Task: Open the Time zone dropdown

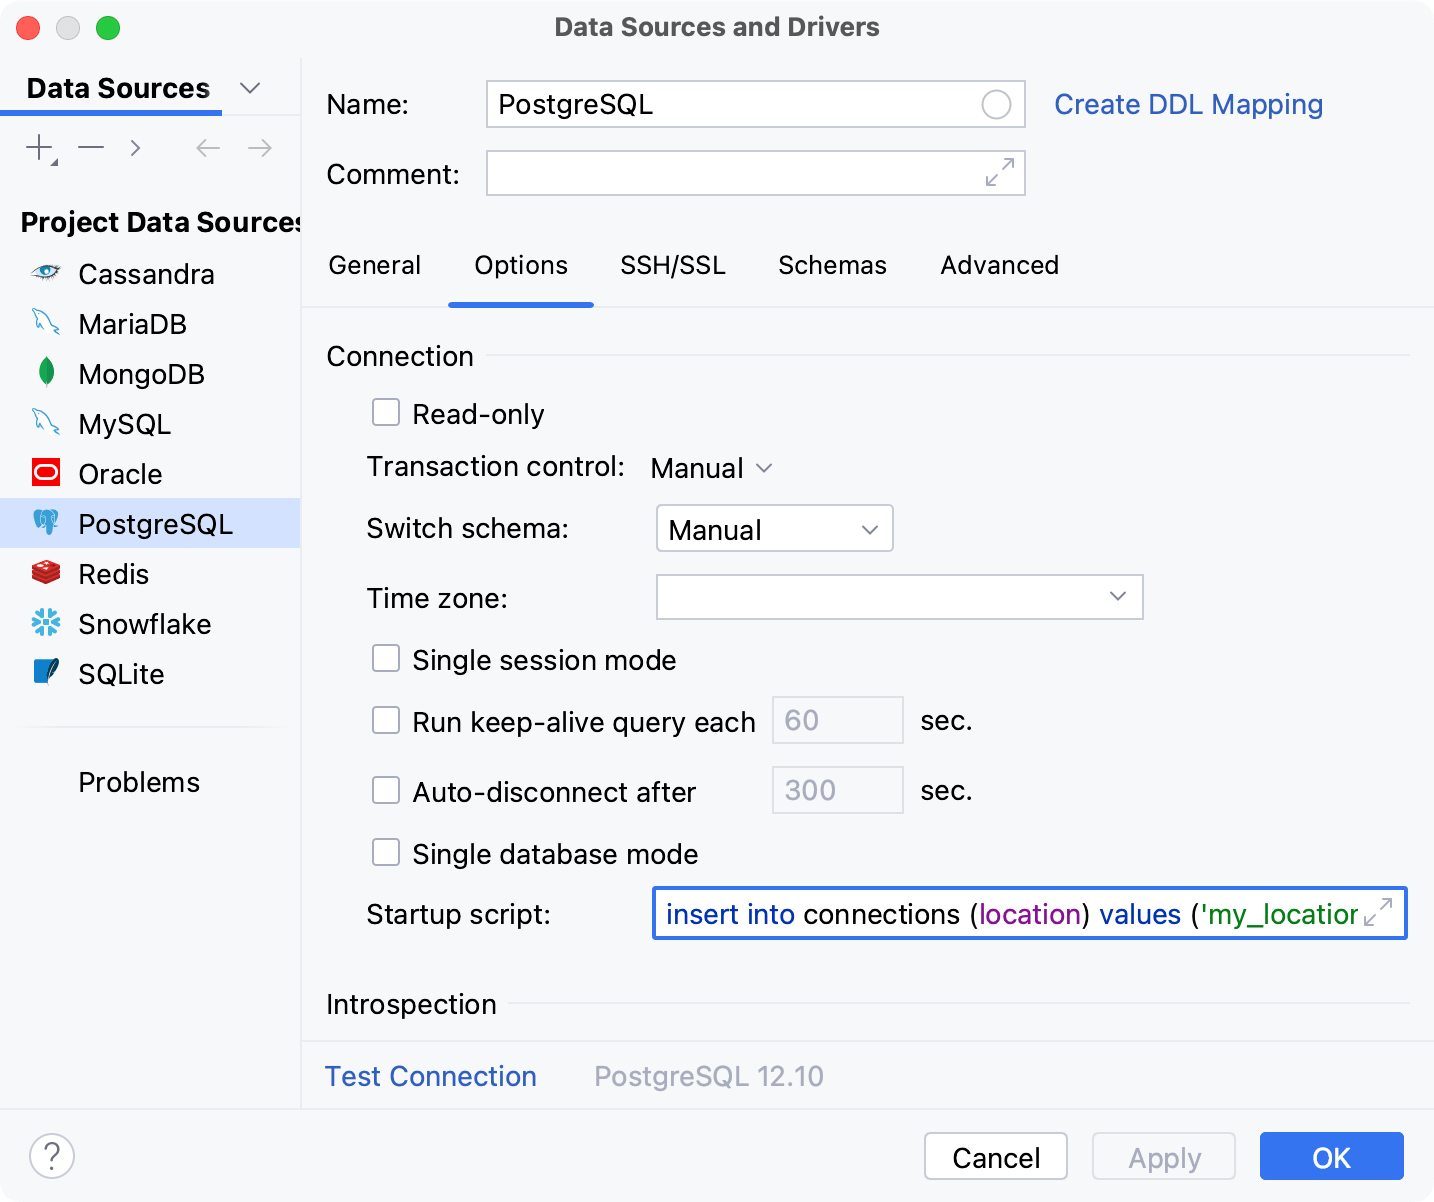Action: coord(1118,597)
